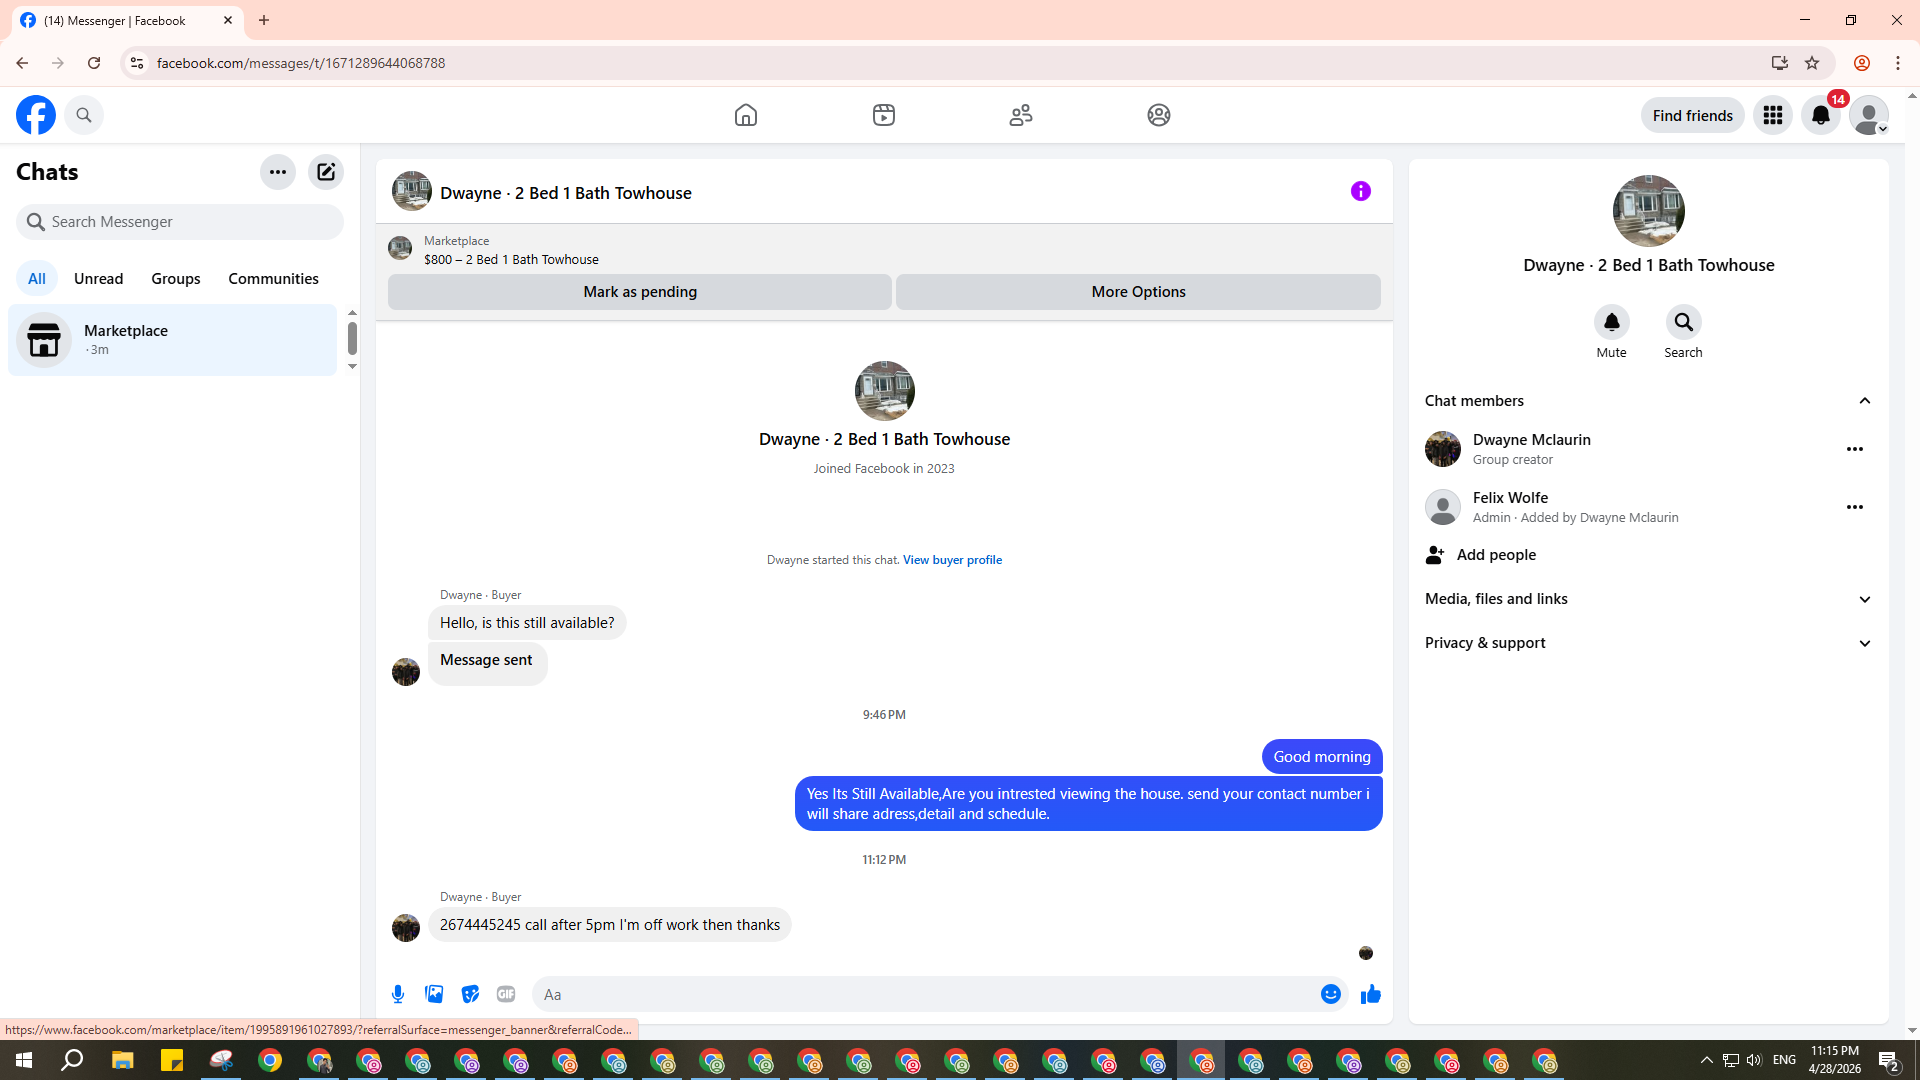Attach a photo using the image icon
1920x1080 pixels.
pos(434,994)
